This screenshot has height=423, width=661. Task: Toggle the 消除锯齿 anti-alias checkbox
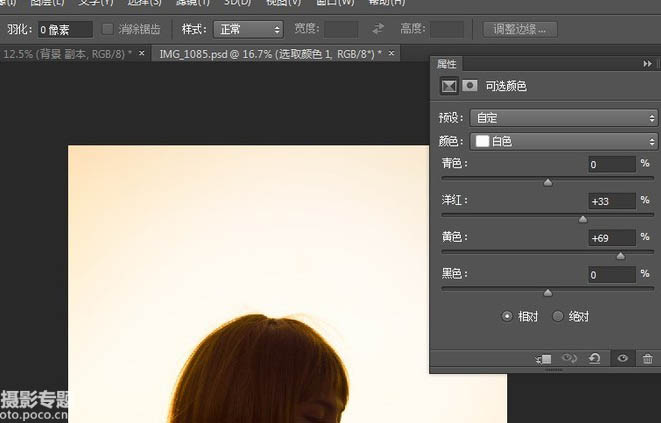click(x=110, y=29)
